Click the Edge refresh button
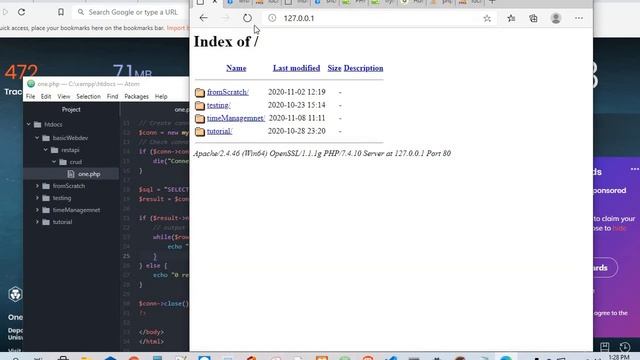Viewport: 640px width, 360px height. click(x=247, y=18)
